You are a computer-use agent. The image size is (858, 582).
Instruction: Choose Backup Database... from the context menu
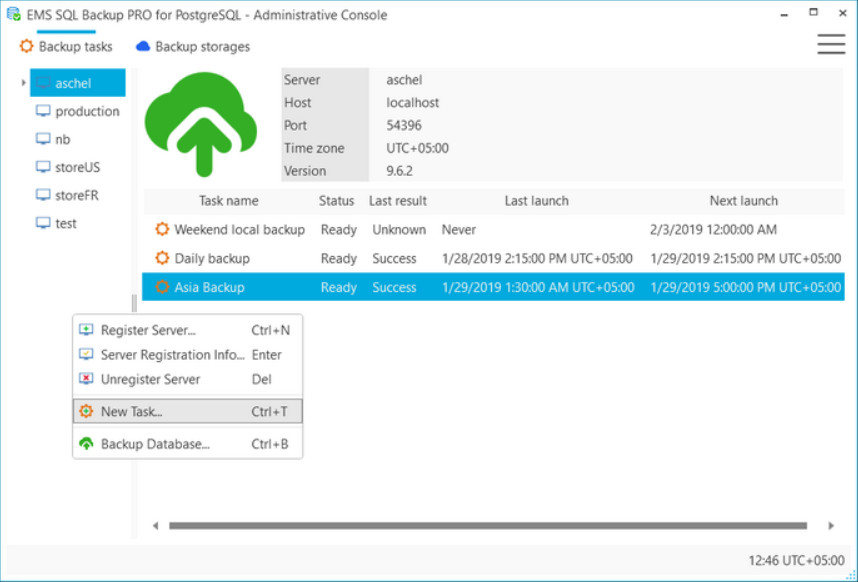(187, 444)
